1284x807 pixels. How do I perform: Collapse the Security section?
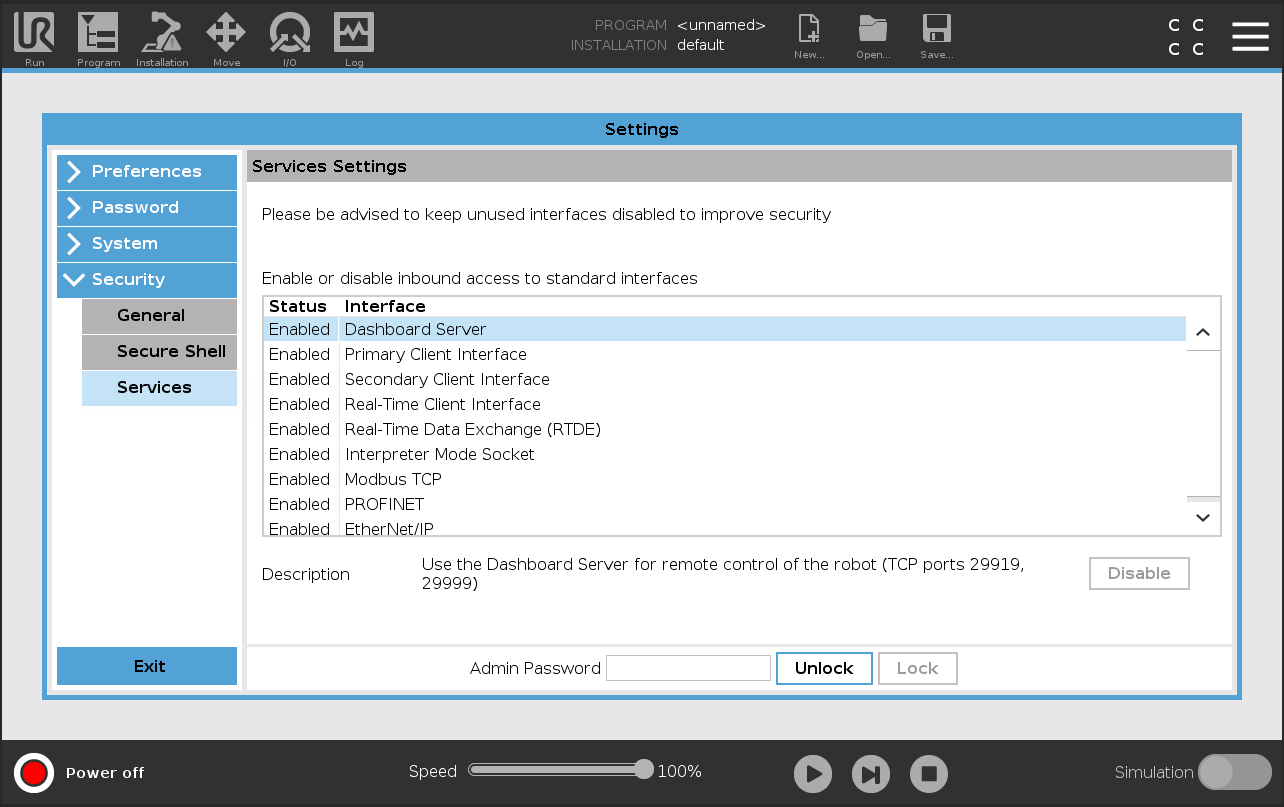147,280
